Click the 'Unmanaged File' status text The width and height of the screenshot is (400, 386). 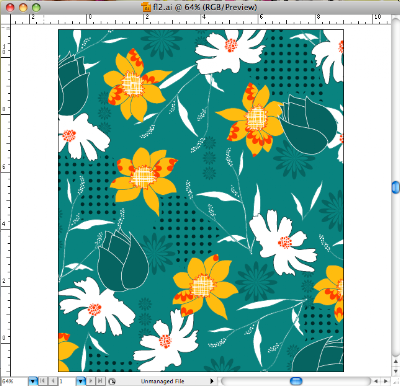162,381
